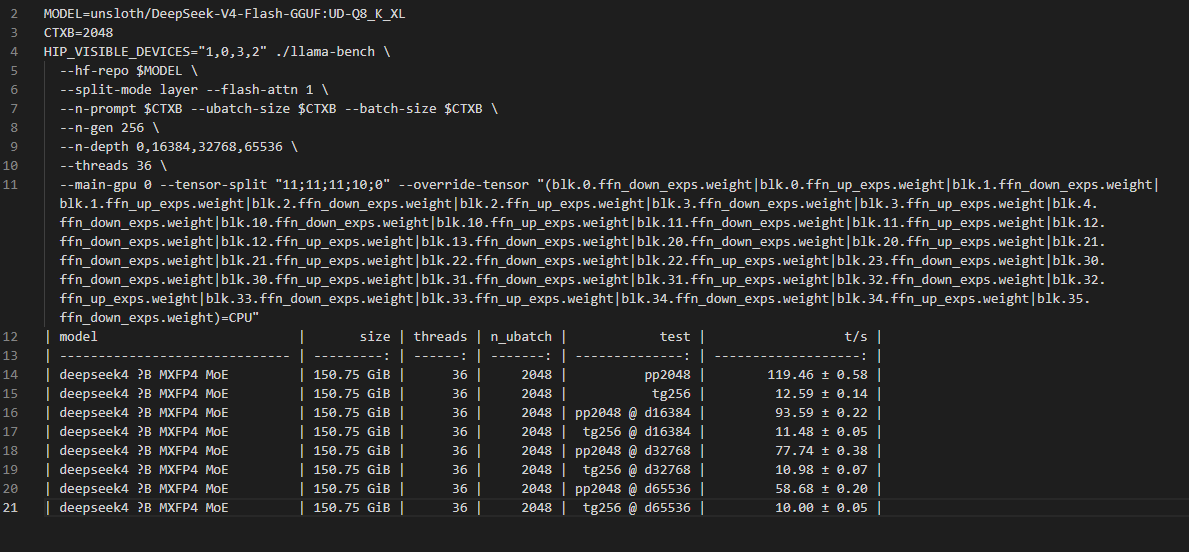Click the --hf-repo $MODEL argument
Screen dimensions: 1189x552
121,71
